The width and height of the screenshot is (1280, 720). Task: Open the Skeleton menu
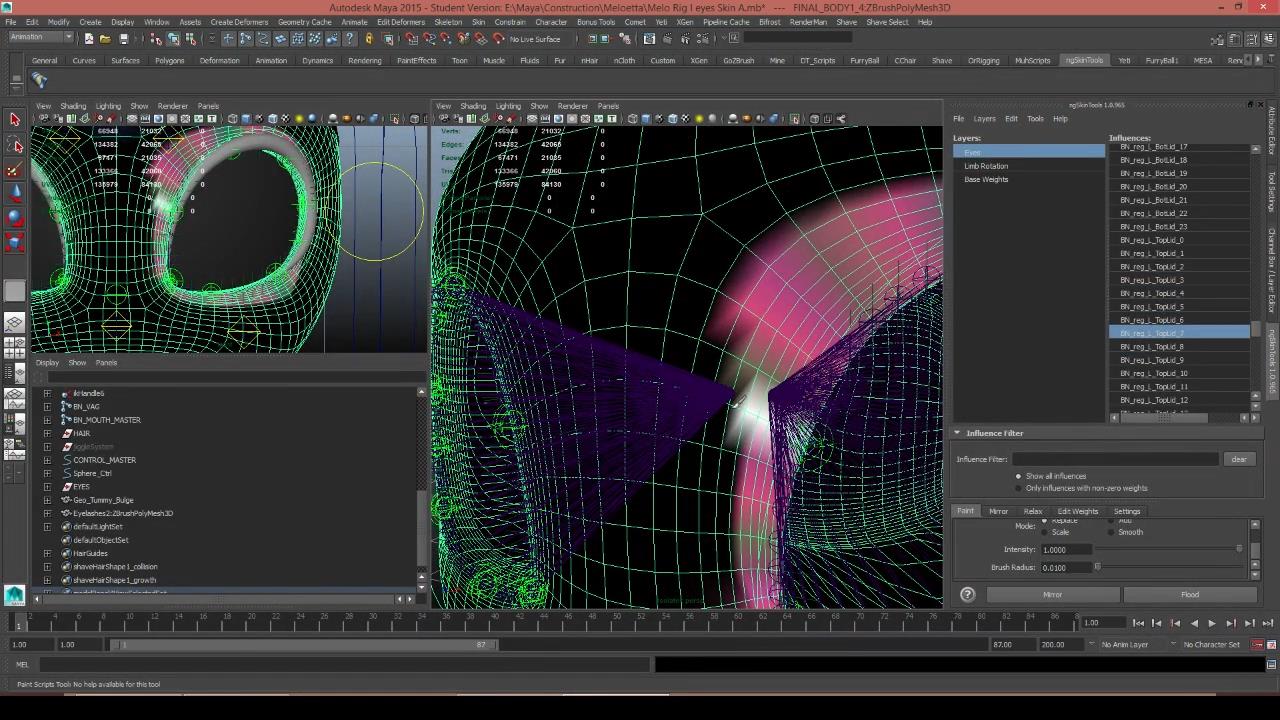tap(448, 22)
